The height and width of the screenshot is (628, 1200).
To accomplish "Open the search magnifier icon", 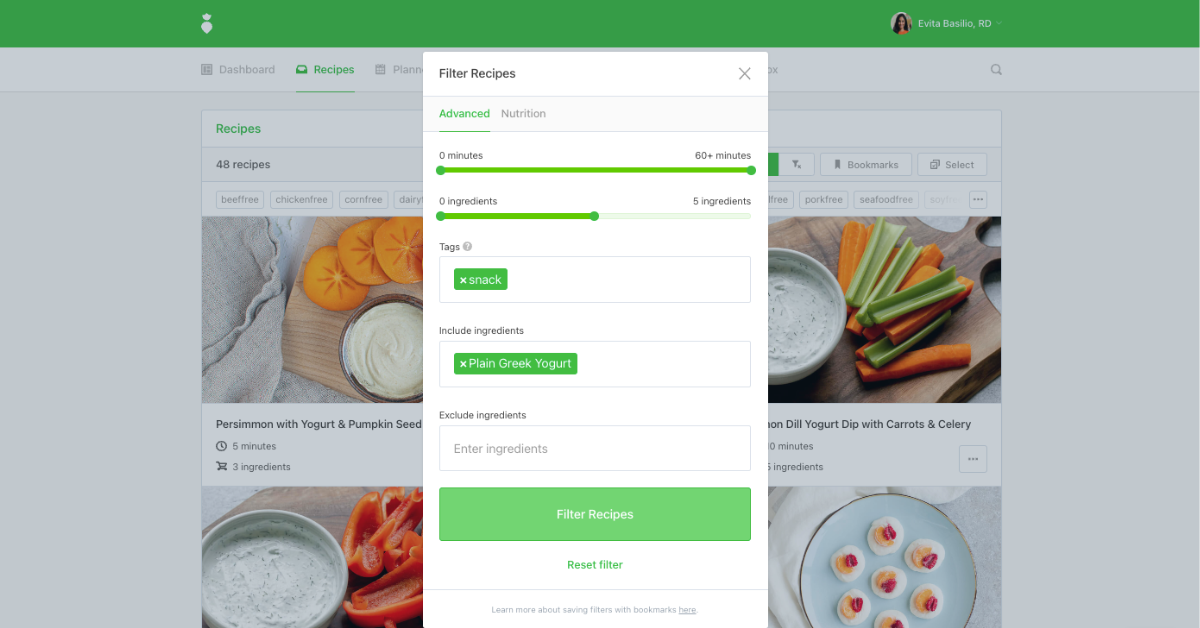I will point(996,70).
